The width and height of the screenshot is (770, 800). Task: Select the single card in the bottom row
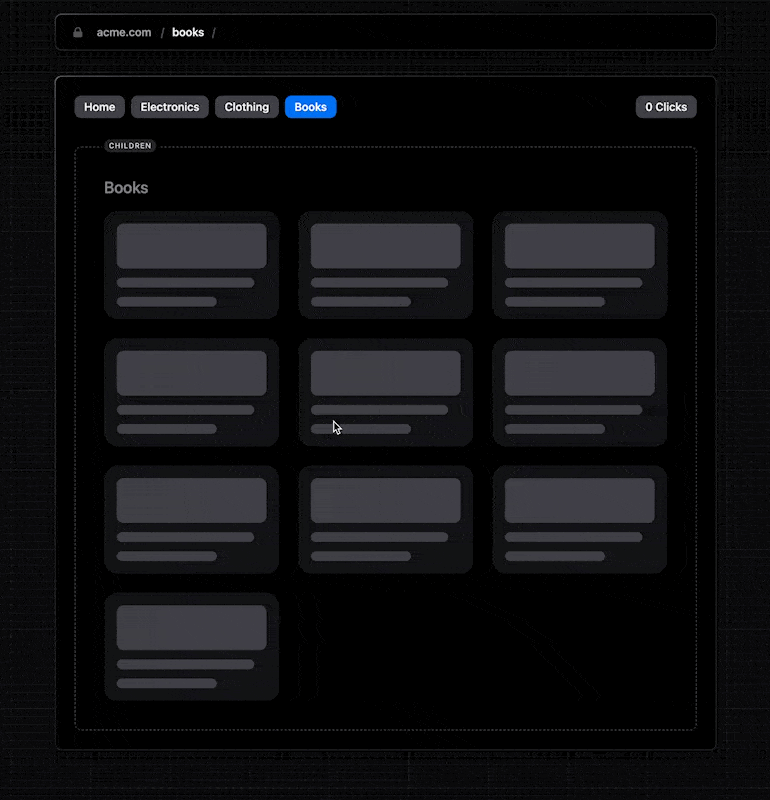pos(191,646)
